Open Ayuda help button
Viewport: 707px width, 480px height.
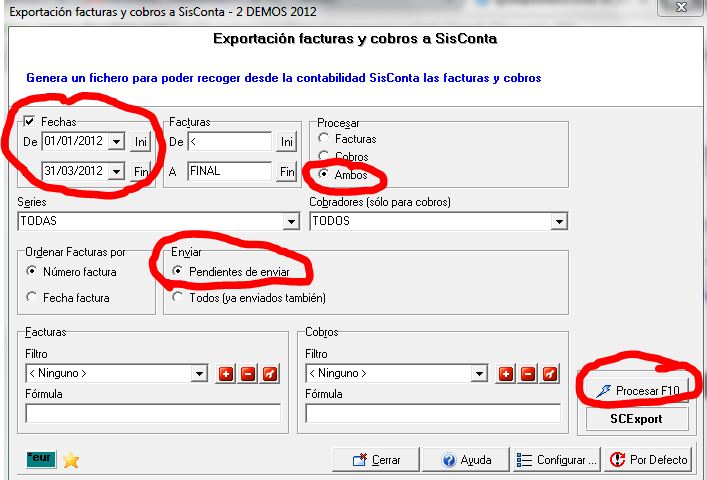click(466, 460)
